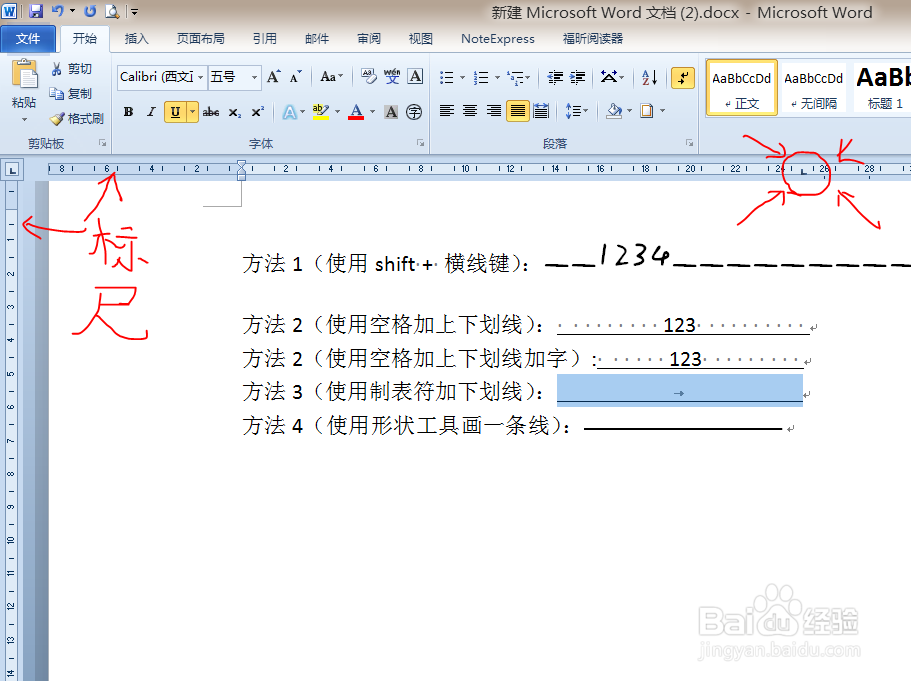911x681 pixels.
Task: Toggle Bold formatting
Action: (x=127, y=112)
